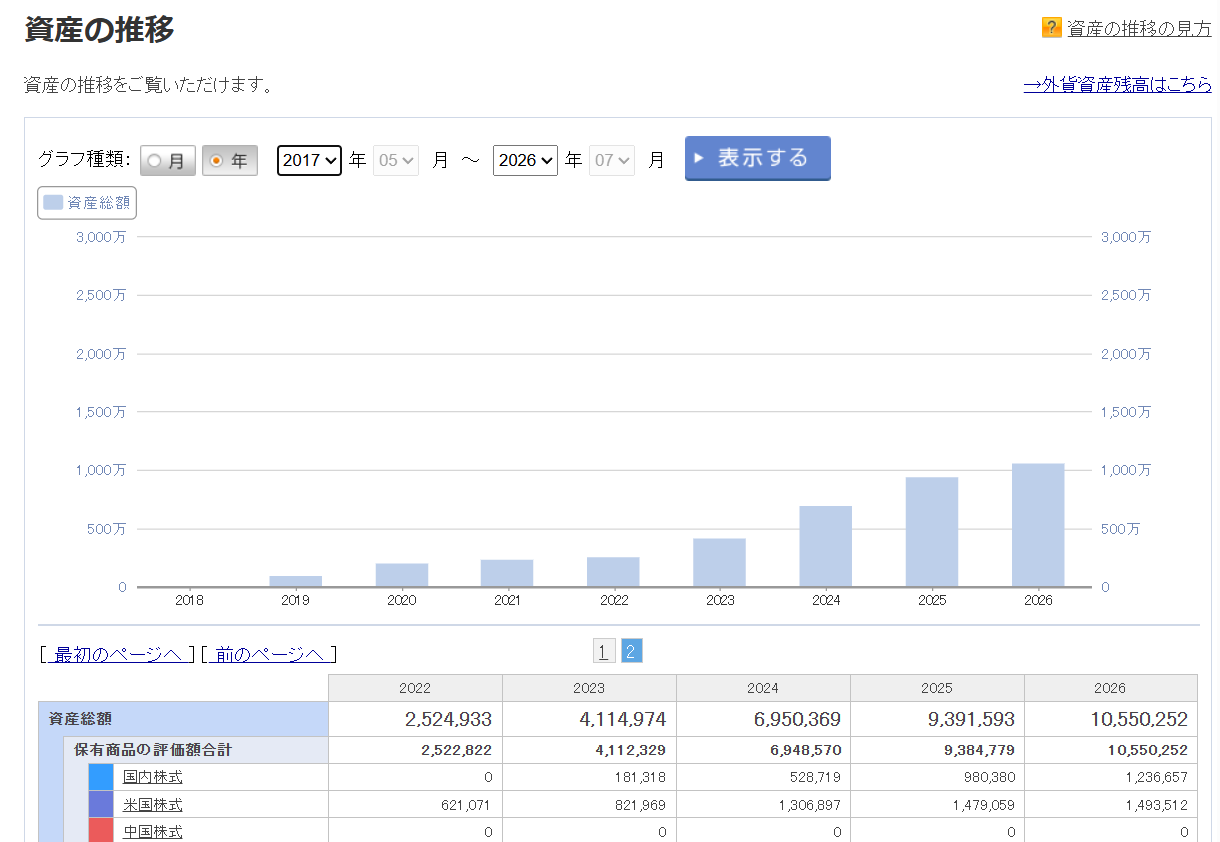1220x842 pixels.
Task: Open the 資産の推移の見方 help link
Action: (x=1139, y=29)
